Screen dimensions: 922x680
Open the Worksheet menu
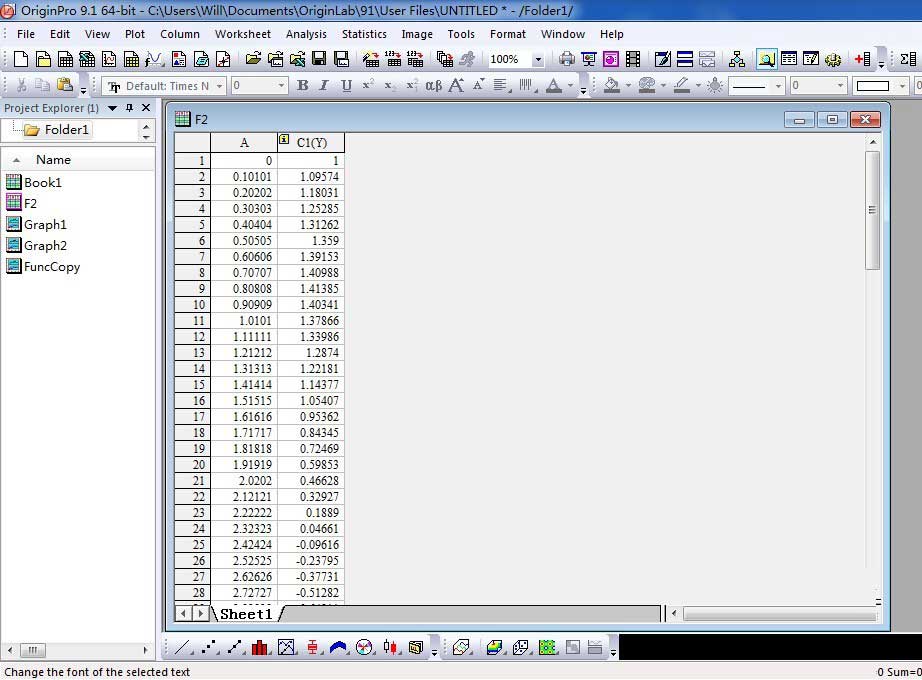[x=243, y=34]
